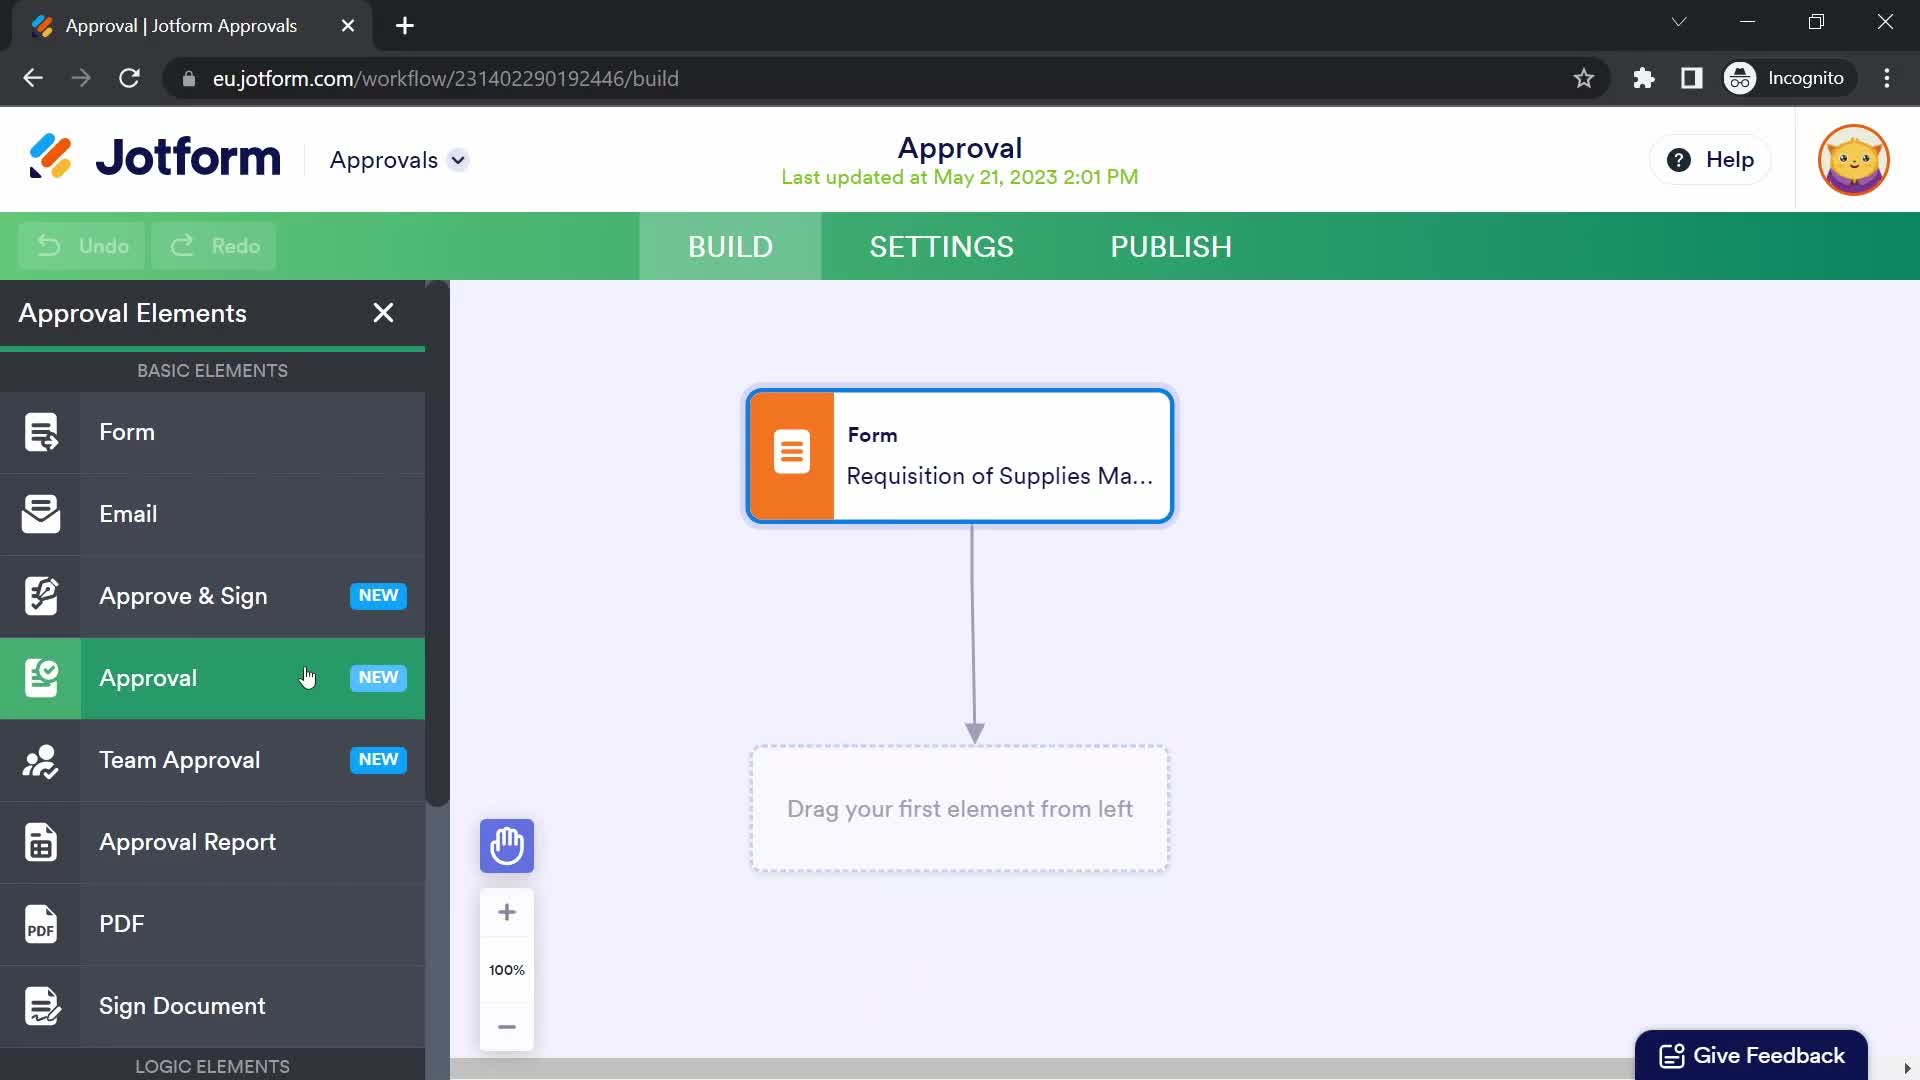Image resolution: width=1920 pixels, height=1080 pixels.
Task: Switch to the PUBLISH tab
Action: pos(1172,247)
